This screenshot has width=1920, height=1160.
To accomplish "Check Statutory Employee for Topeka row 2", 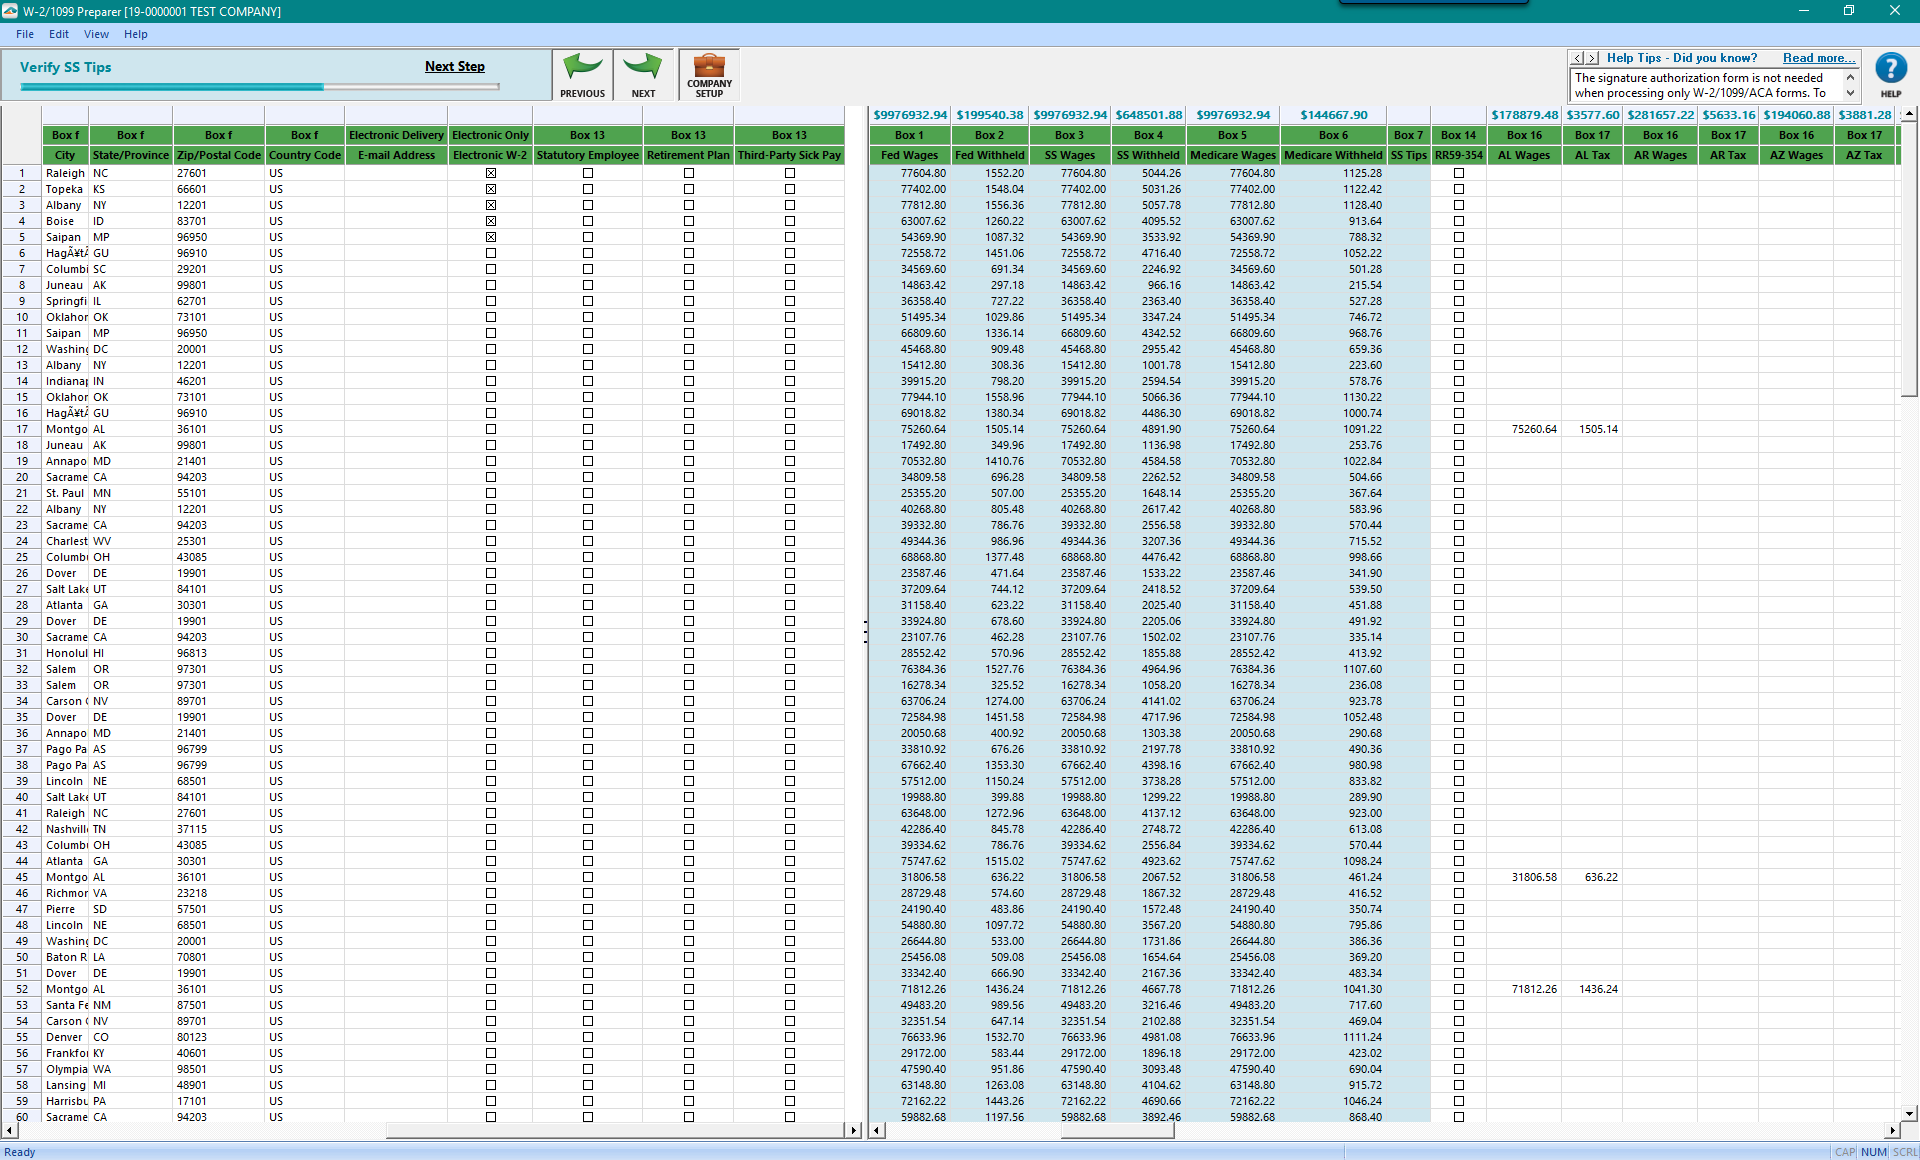I will tap(588, 189).
